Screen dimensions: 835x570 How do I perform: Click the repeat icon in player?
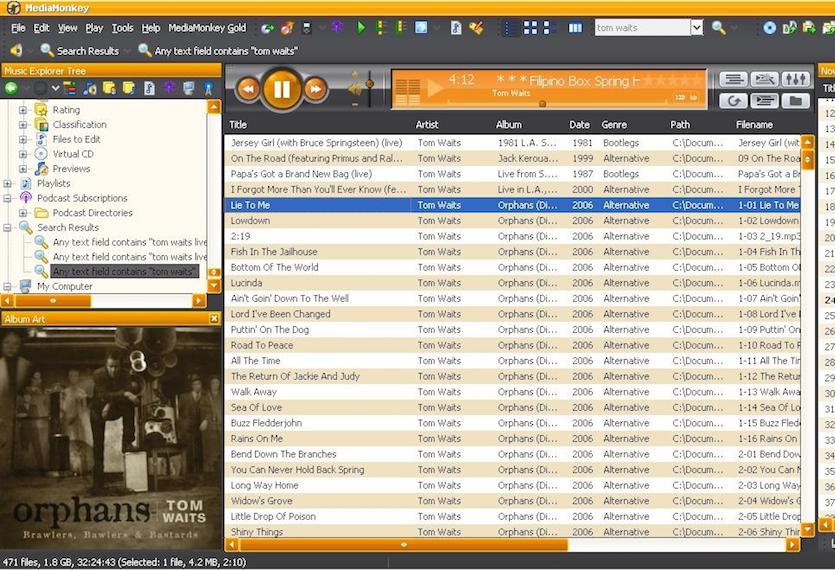[x=732, y=101]
